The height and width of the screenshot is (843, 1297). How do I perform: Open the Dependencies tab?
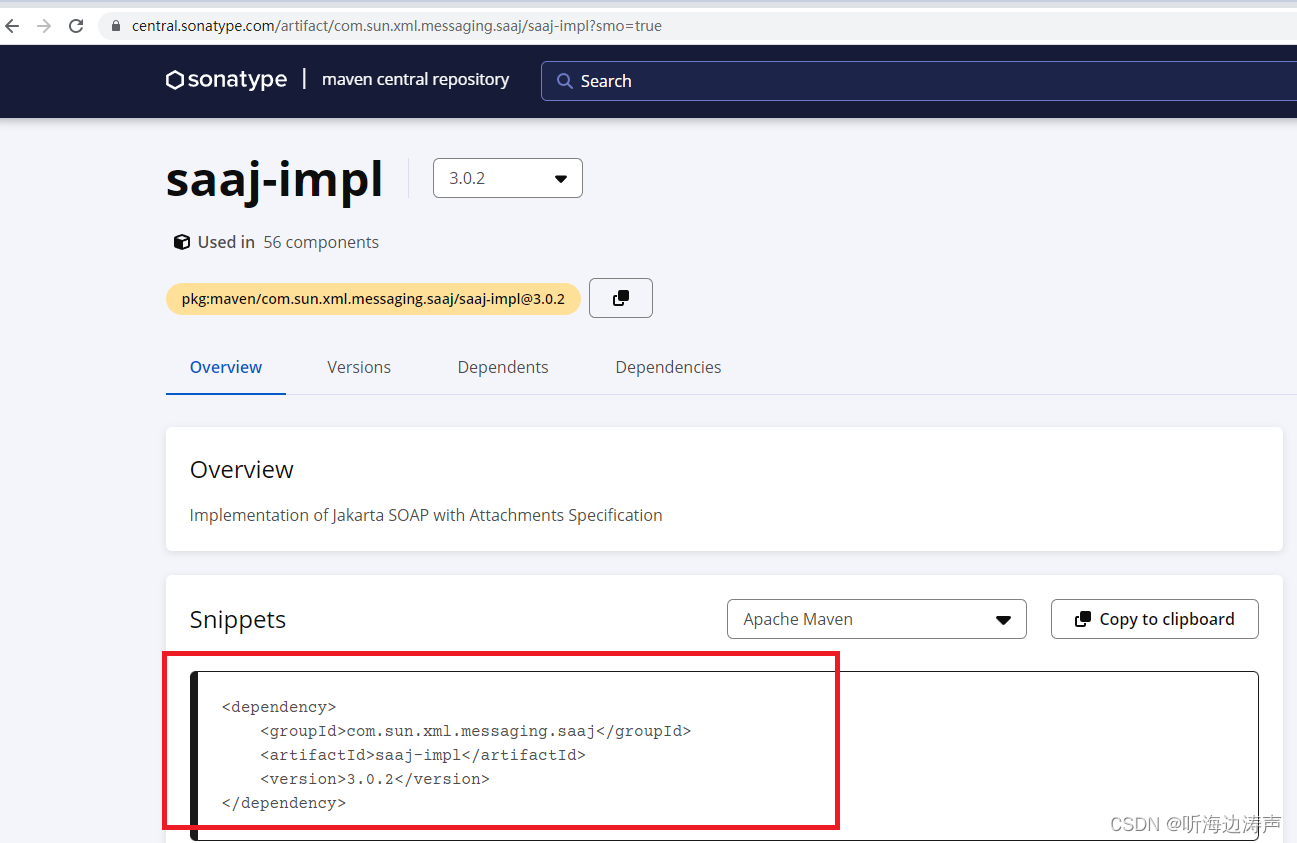point(668,367)
